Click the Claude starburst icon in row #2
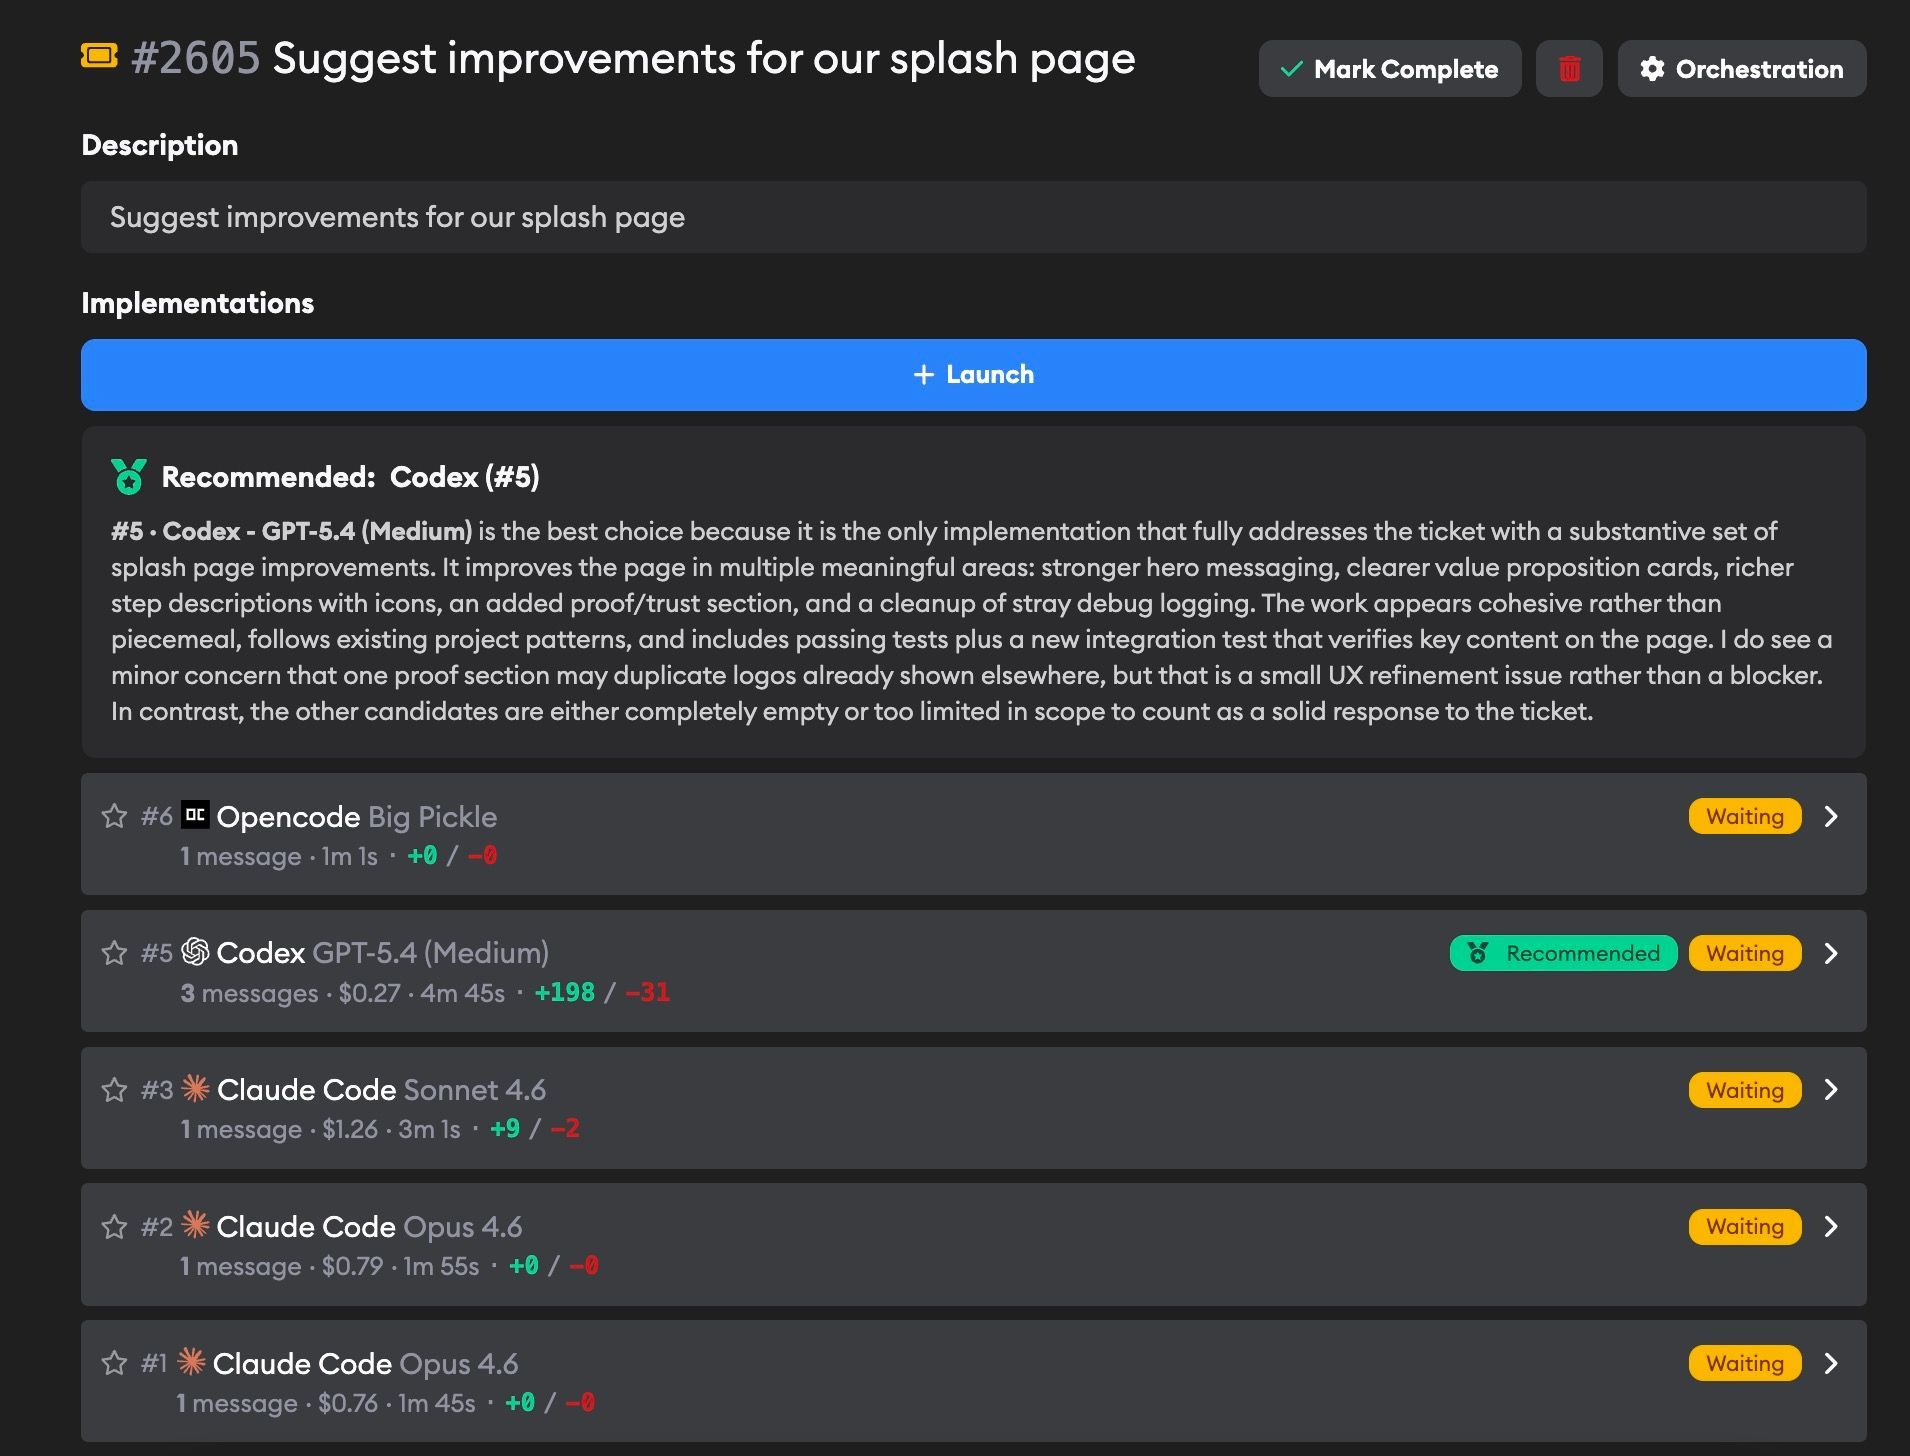 pyautogui.click(x=195, y=1225)
